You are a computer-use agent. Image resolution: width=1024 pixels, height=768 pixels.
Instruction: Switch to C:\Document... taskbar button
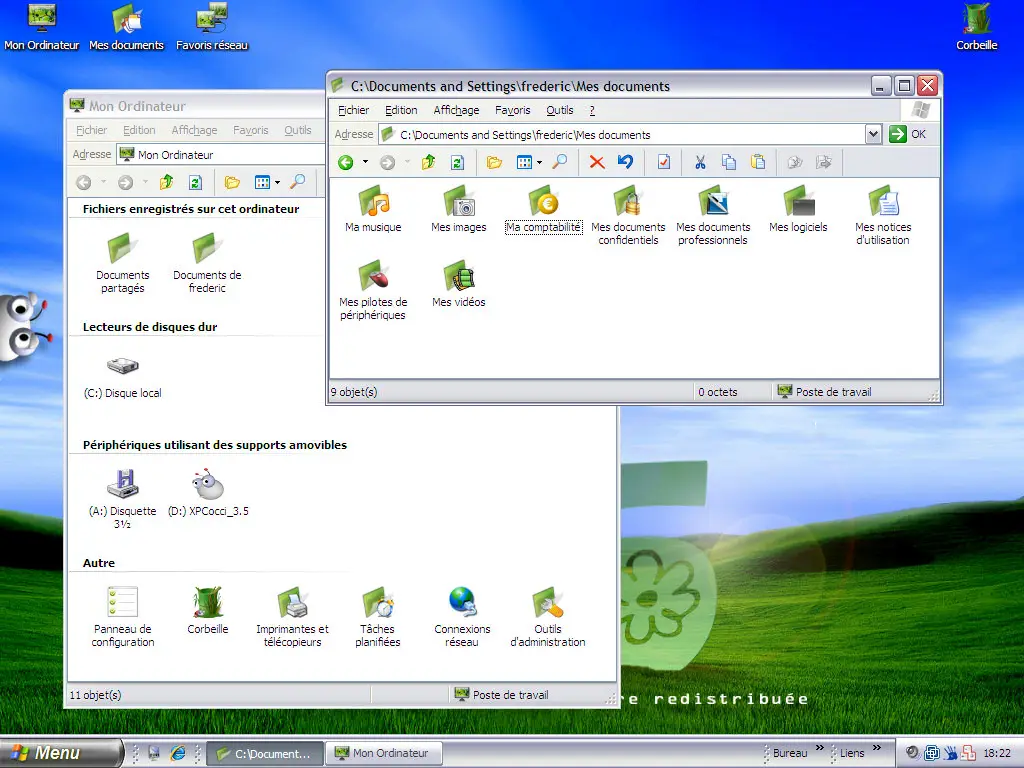point(265,754)
